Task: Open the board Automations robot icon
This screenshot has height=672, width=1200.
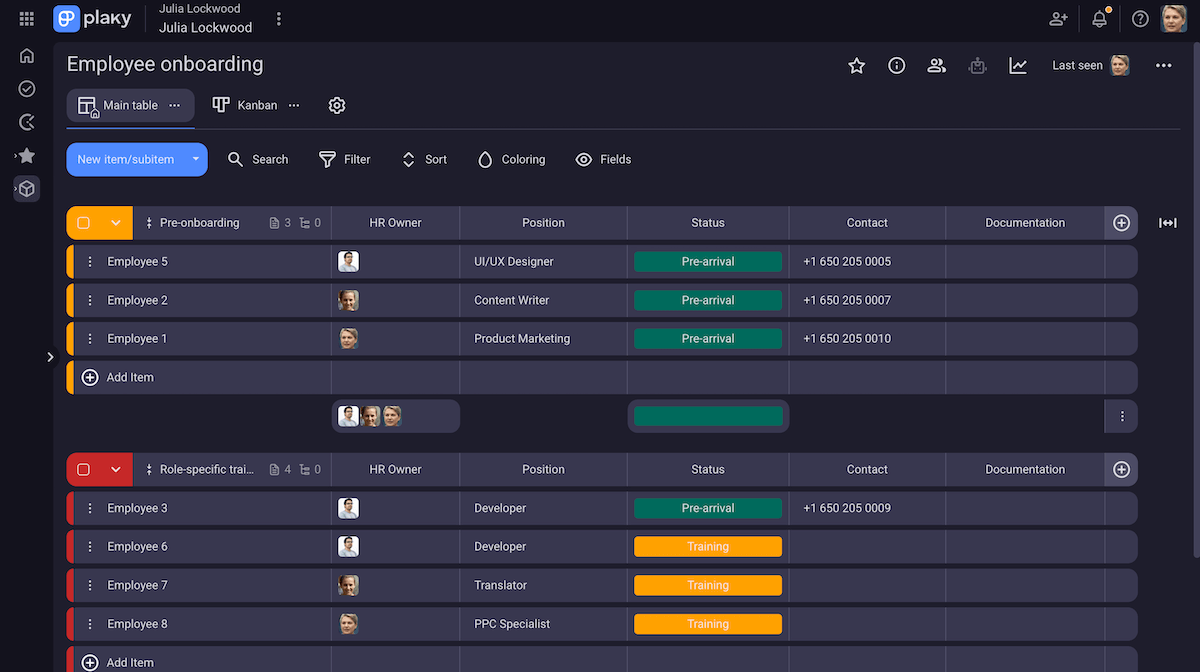Action: click(x=977, y=64)
